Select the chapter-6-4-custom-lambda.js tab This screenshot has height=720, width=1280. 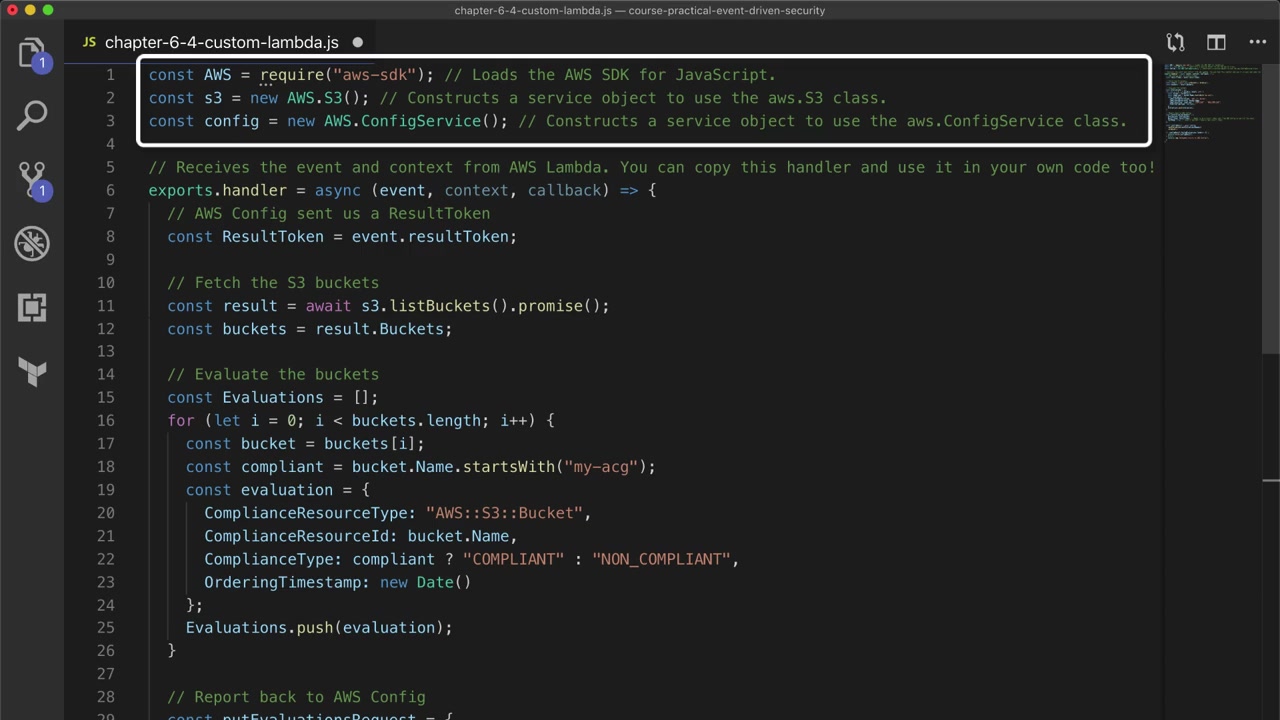point(221,42)
